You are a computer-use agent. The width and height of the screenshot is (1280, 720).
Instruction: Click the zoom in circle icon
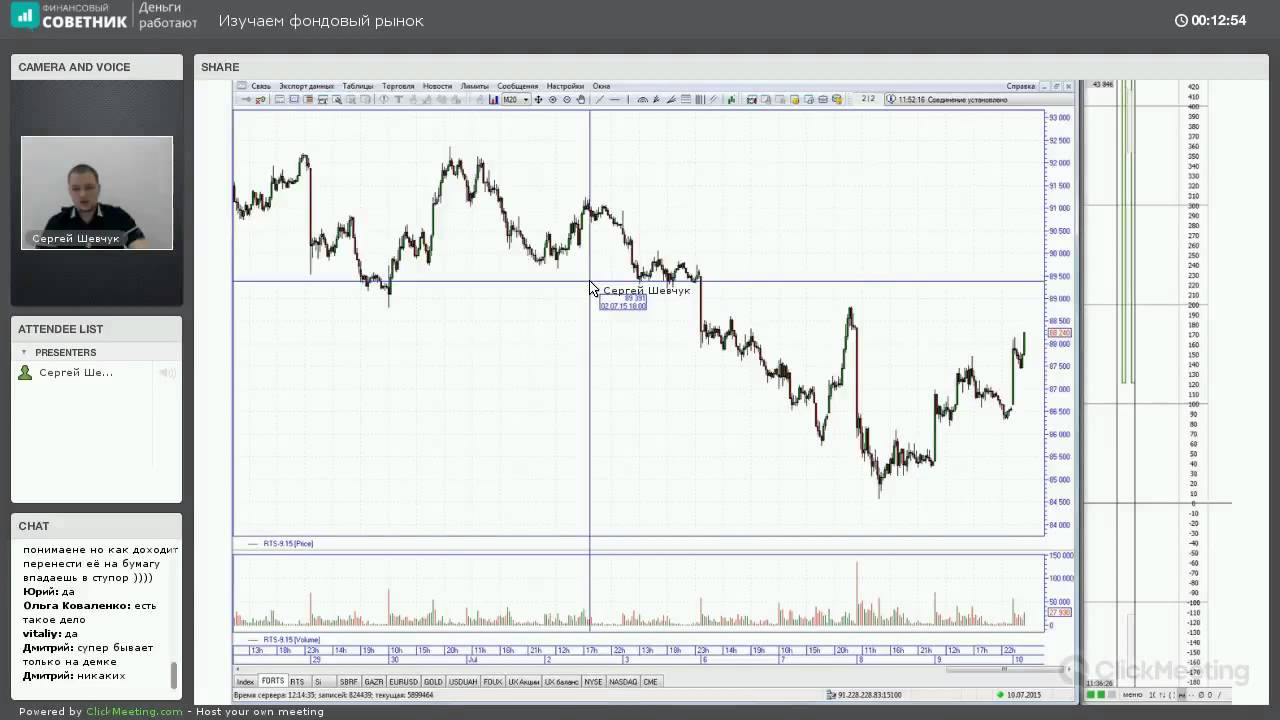[552, 99]
